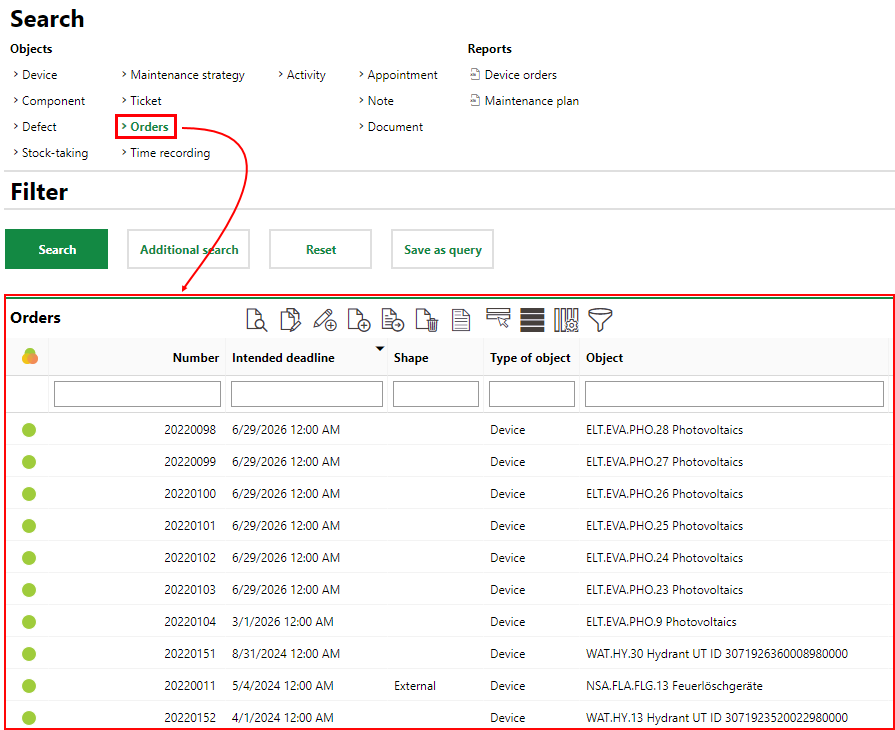Click the document with arrow icon

click(x=392, y=320)
